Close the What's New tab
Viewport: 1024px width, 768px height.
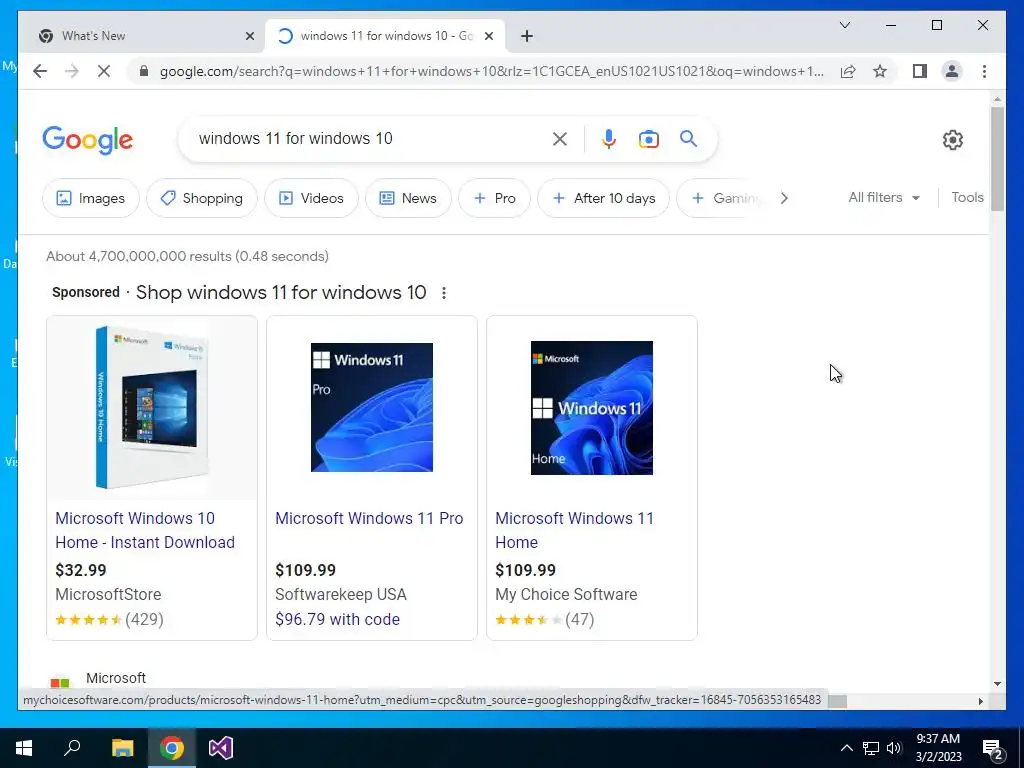click(249, 36)
